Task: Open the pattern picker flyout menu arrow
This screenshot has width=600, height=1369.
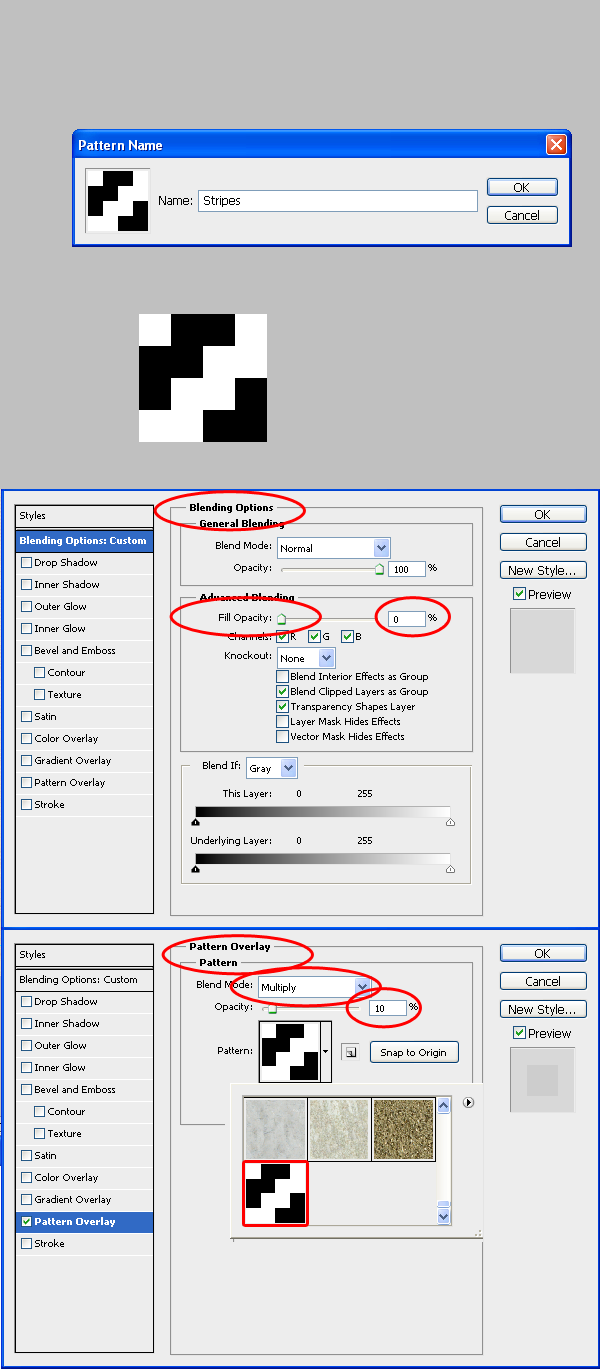Action: click(x=468, y=1103)
